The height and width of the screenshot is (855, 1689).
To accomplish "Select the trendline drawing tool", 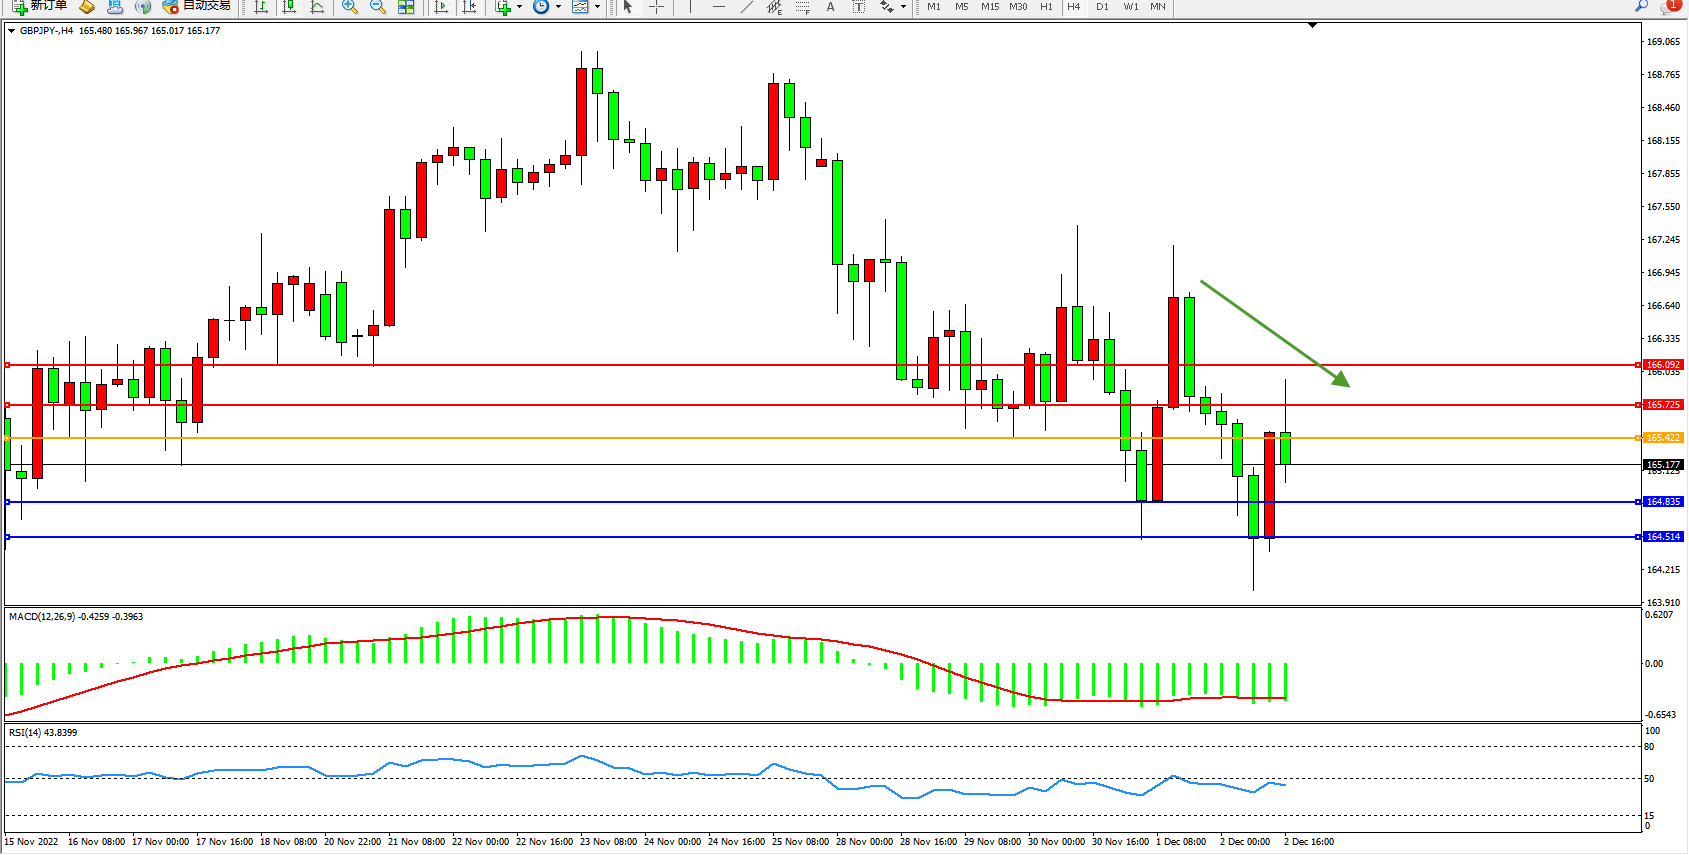I will tap(746, 7).
